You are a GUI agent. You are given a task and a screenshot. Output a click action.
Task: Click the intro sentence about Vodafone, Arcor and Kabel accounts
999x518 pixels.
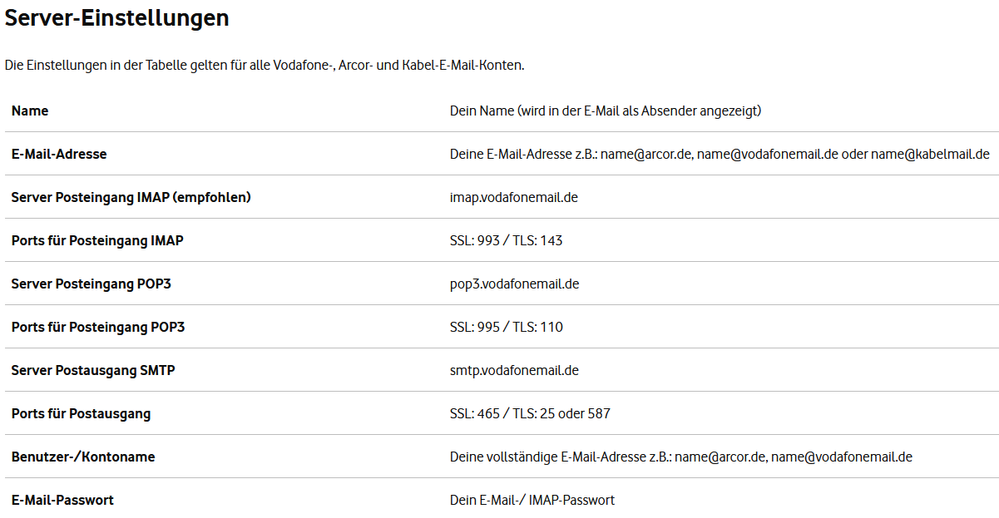(265, 65)
